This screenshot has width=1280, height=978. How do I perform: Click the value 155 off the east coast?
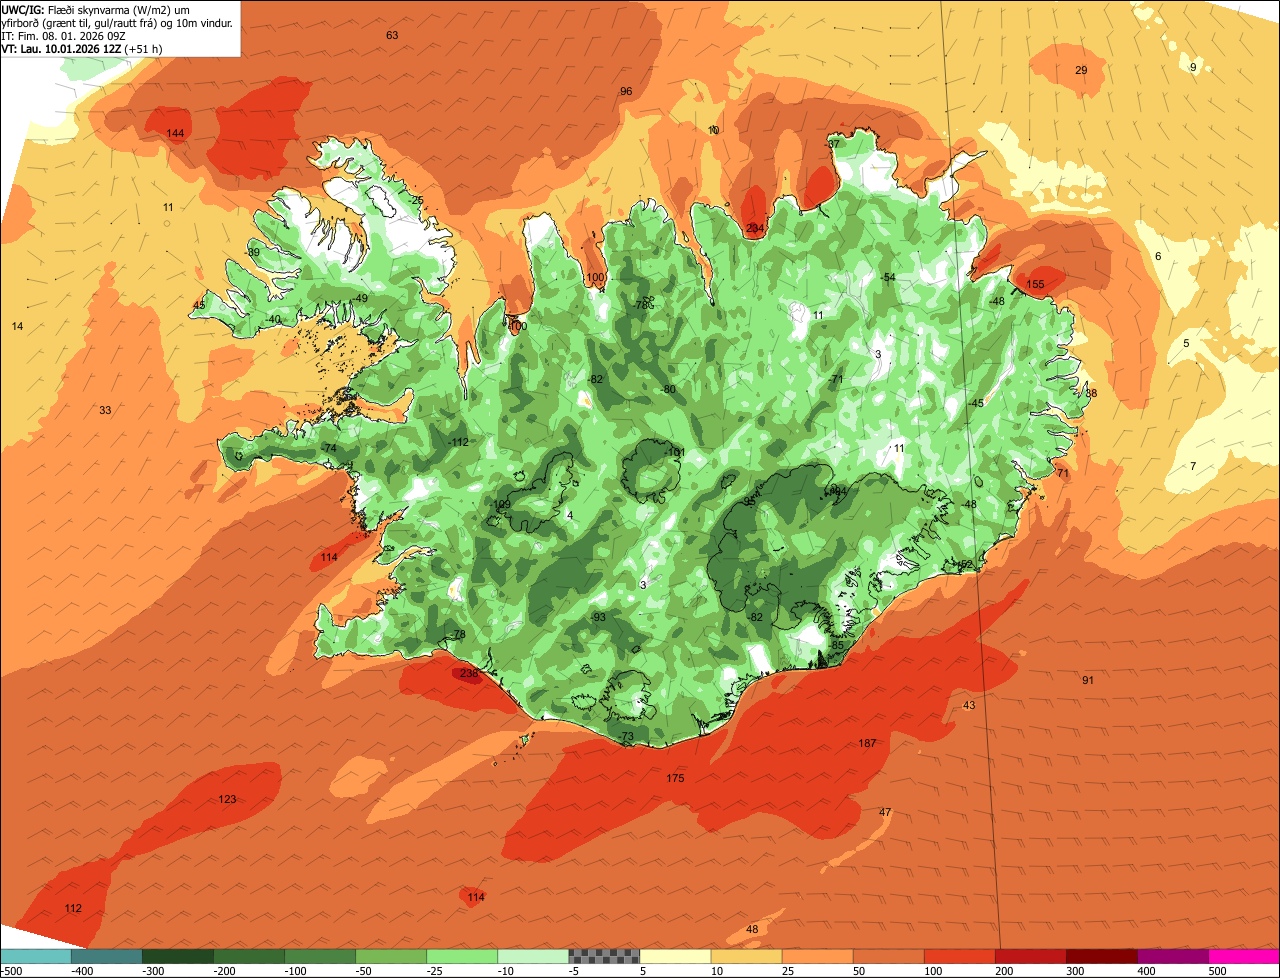tap(1035, 284)
